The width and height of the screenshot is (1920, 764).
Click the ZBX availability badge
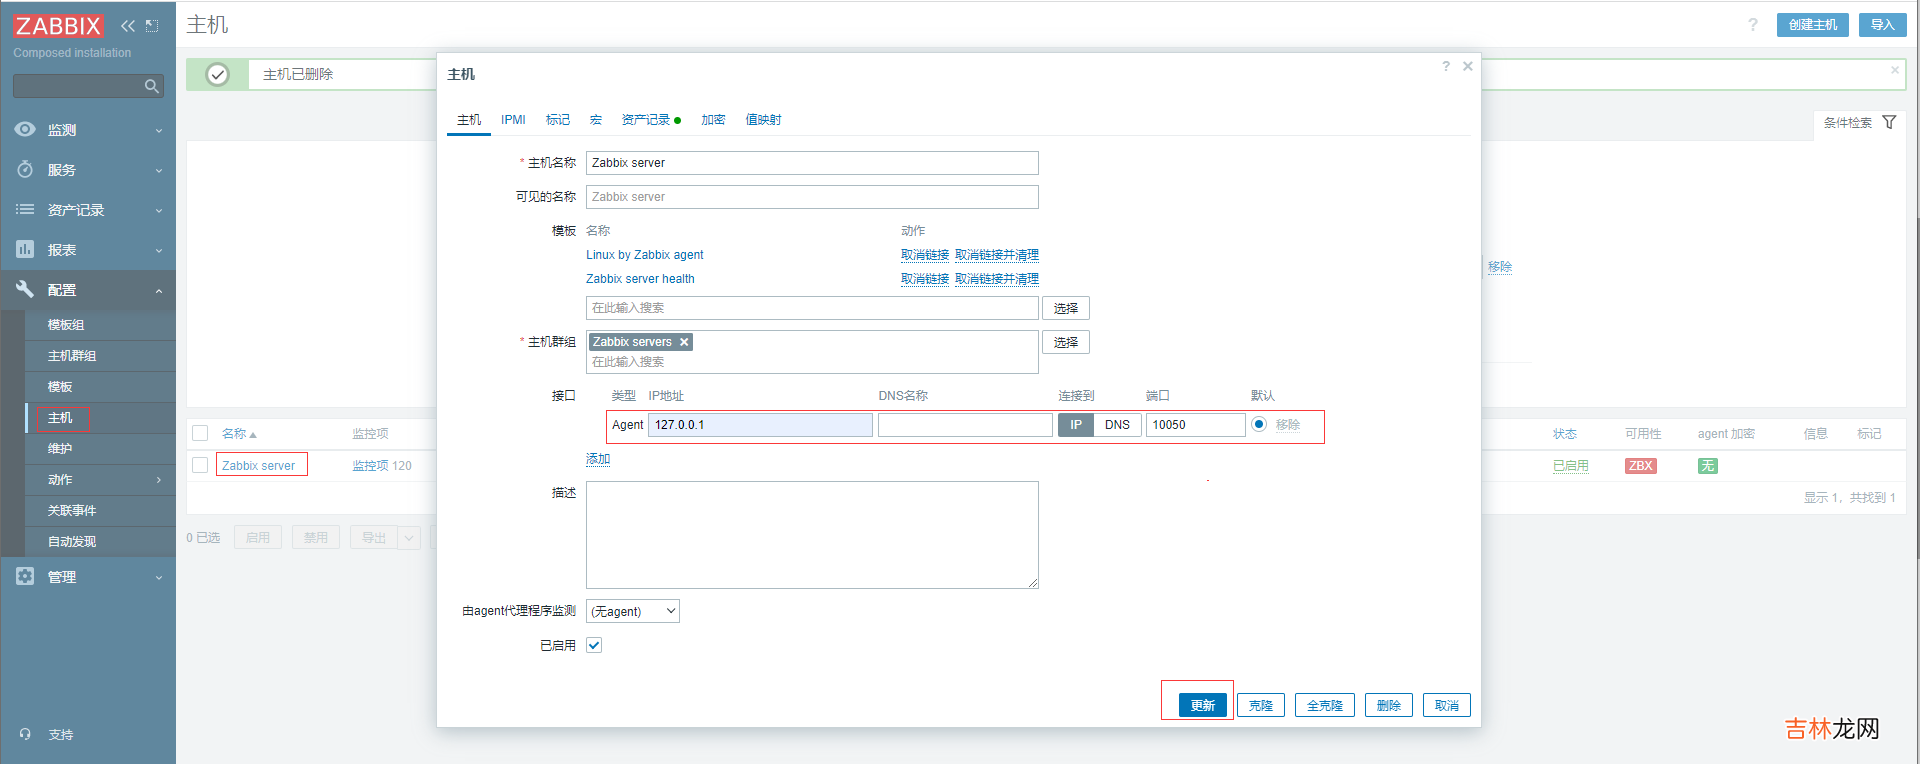tap(1640, 466)
